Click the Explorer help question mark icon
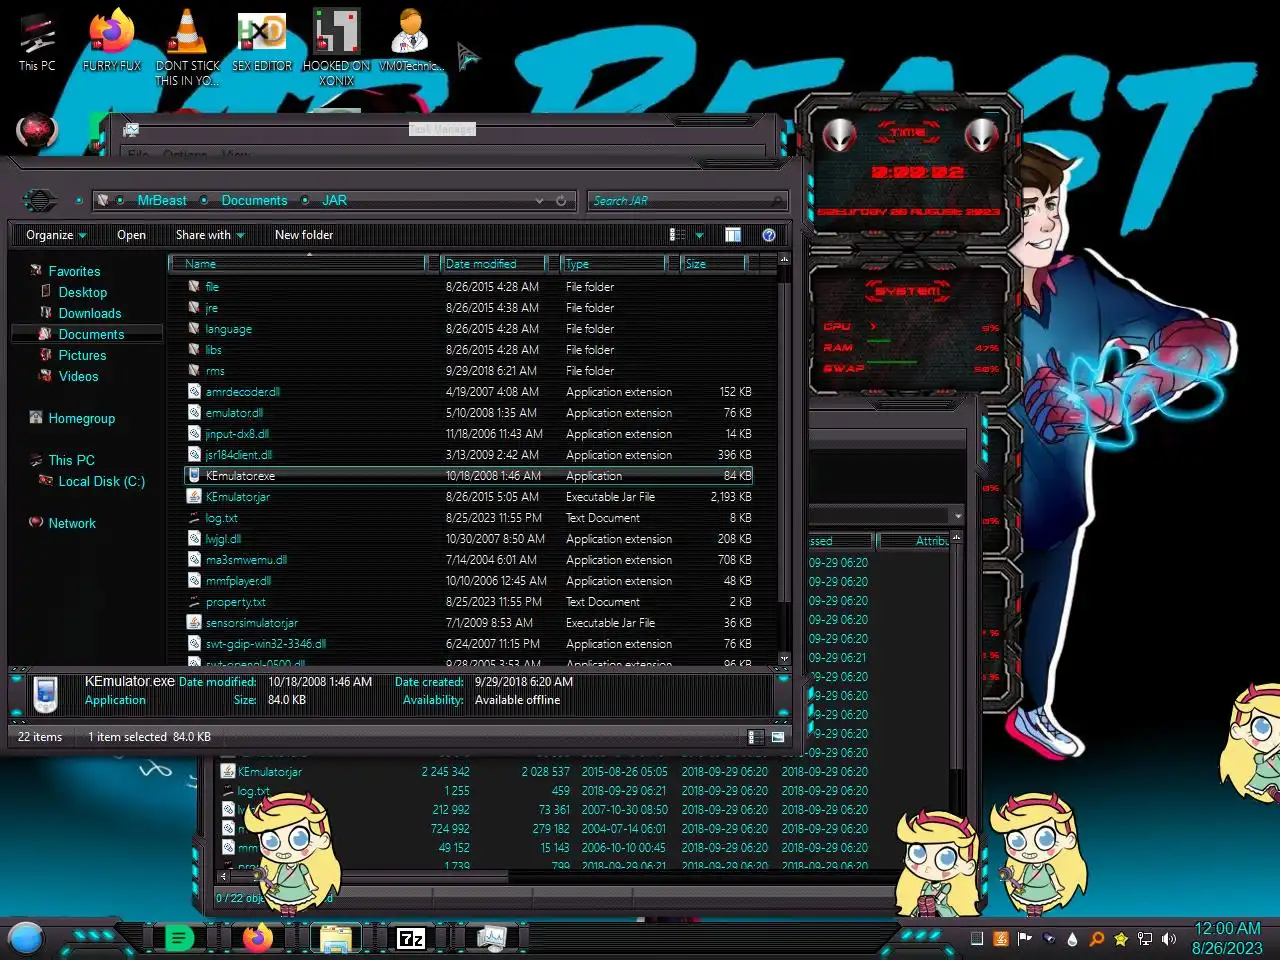 tap(768, 235)
